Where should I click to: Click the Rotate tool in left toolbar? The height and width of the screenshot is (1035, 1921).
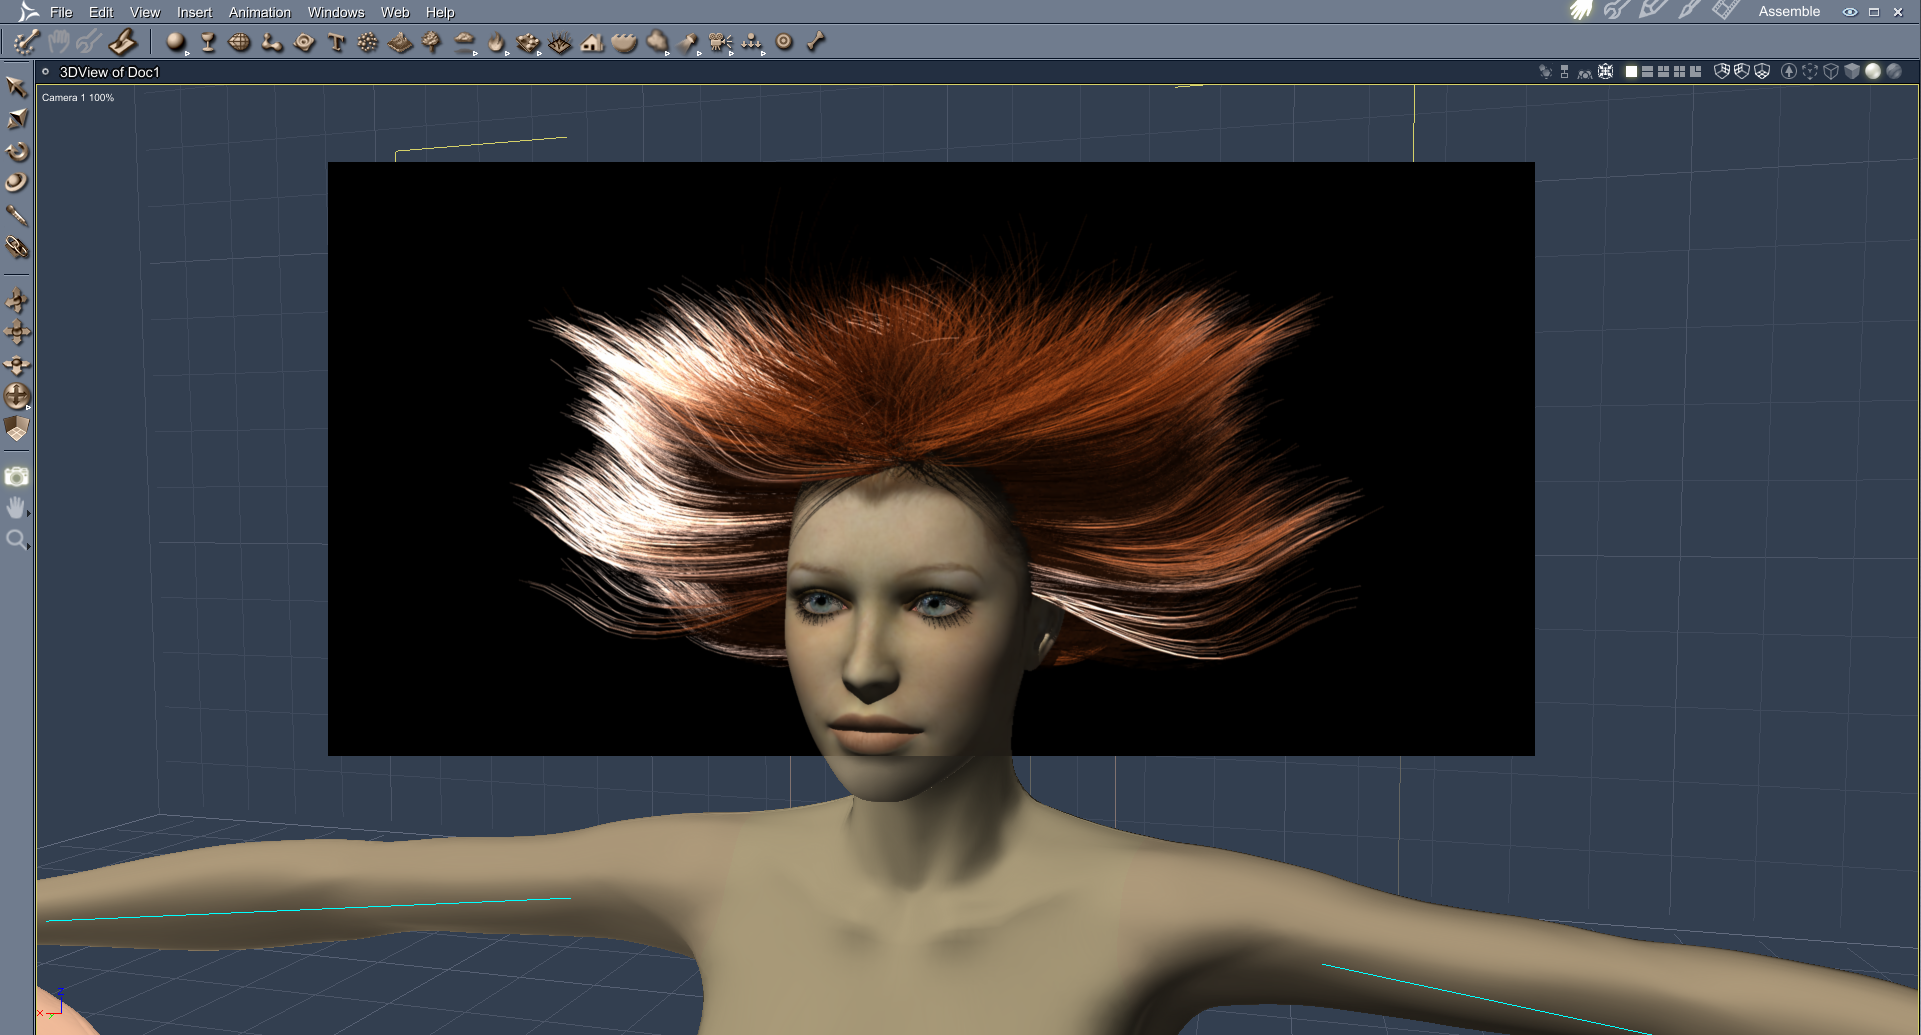[17, 152]
